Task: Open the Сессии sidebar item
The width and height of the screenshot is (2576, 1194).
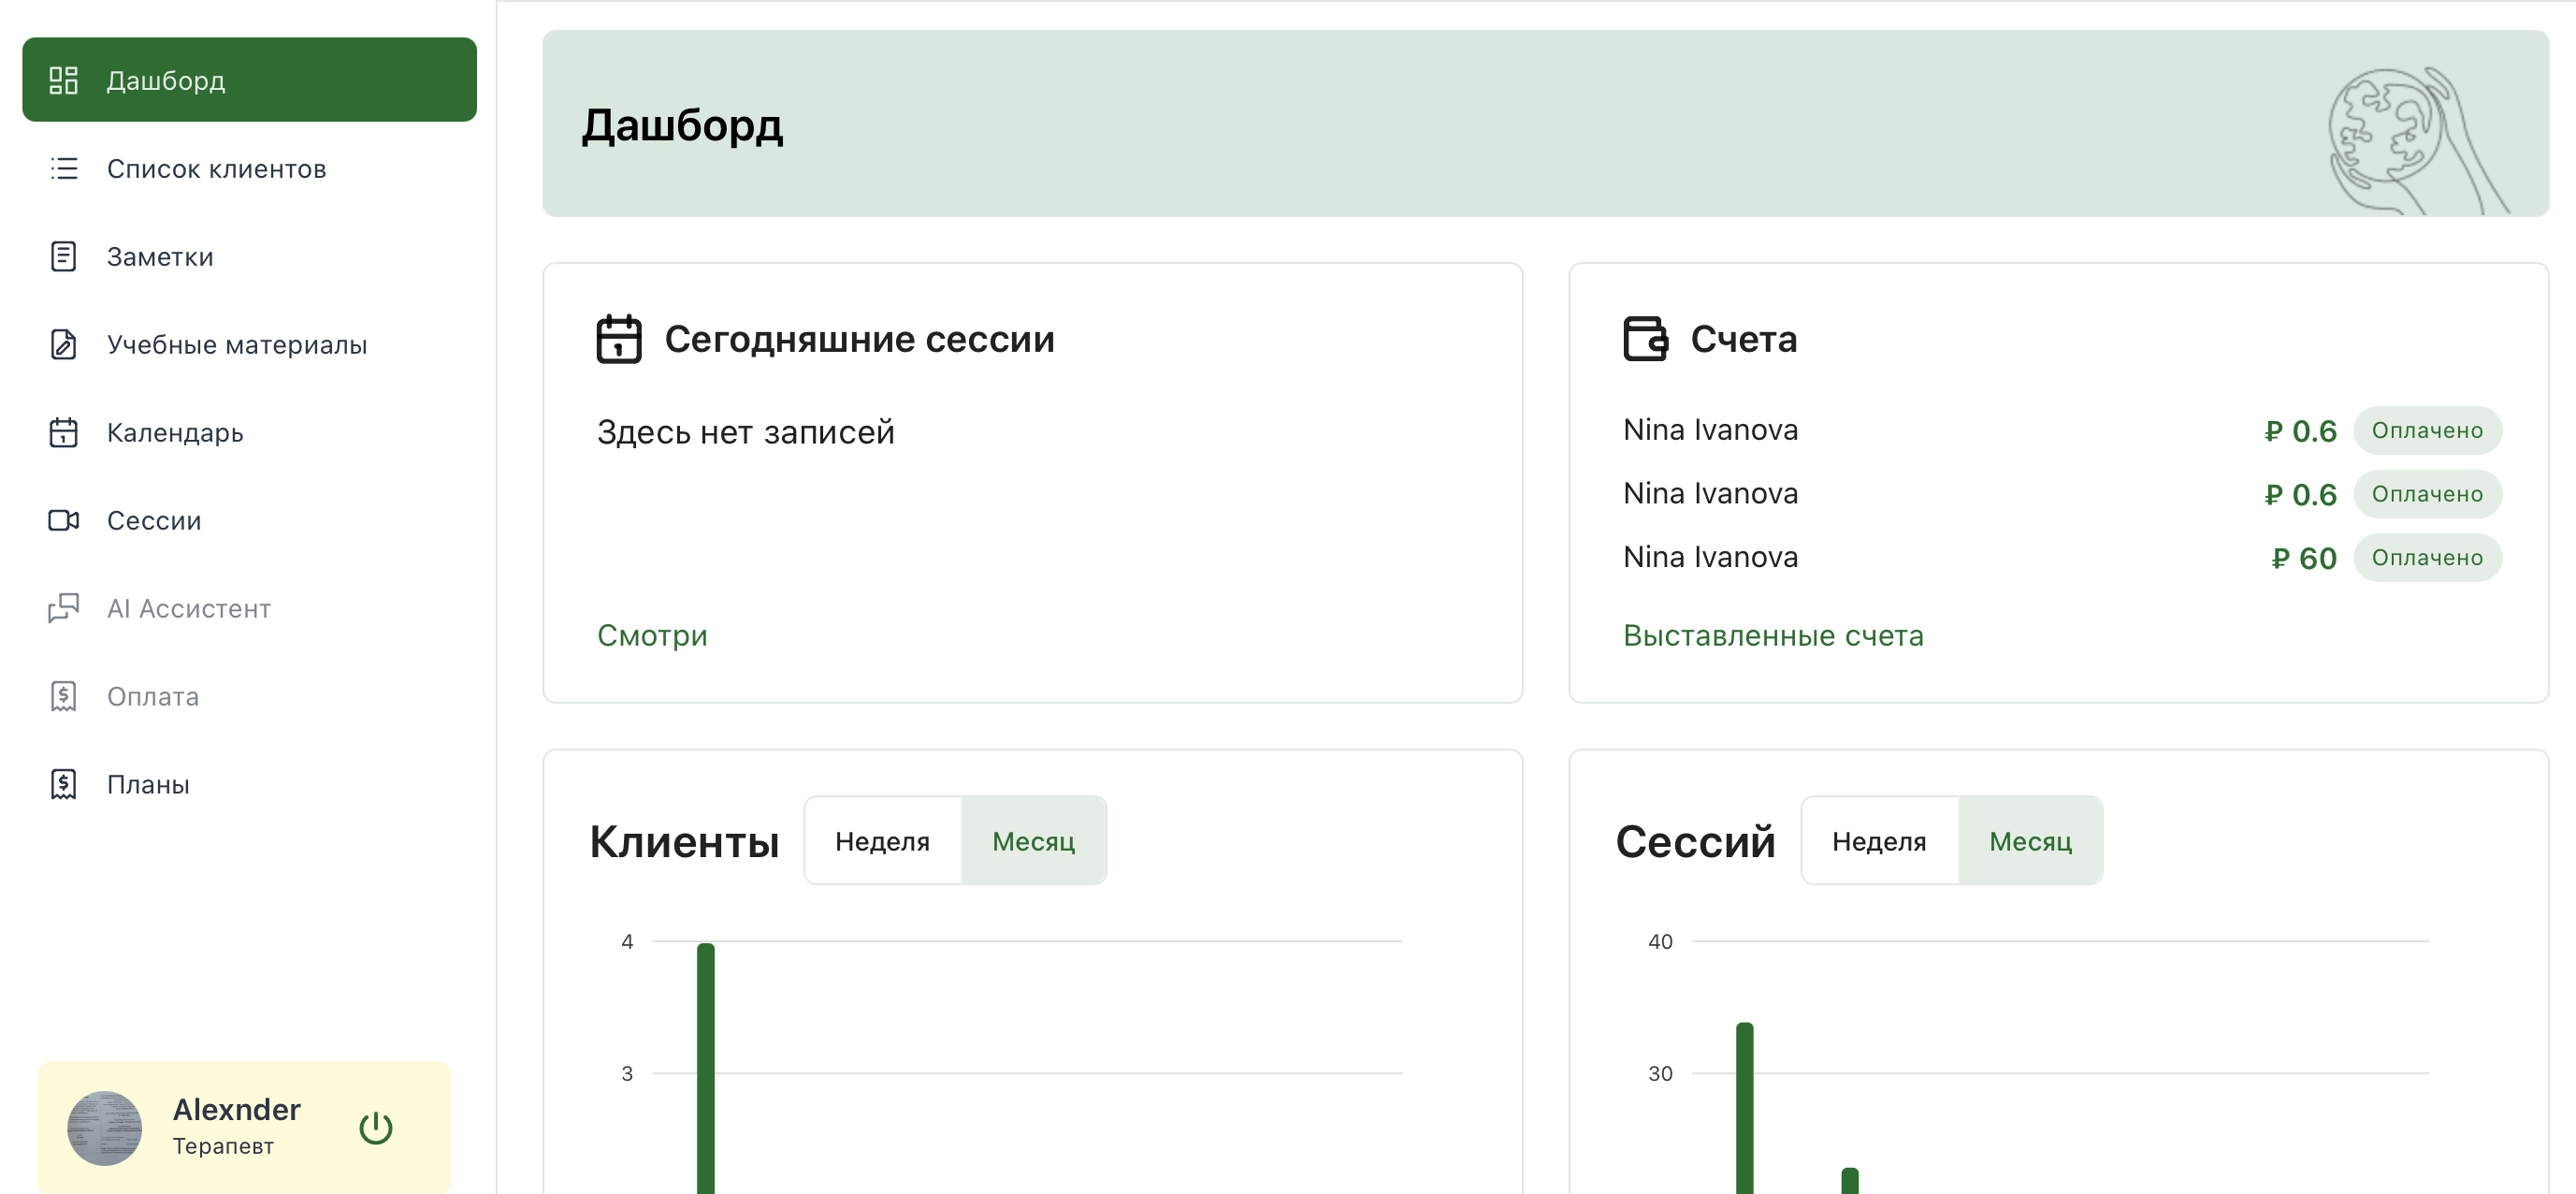Action: (250, 520)
